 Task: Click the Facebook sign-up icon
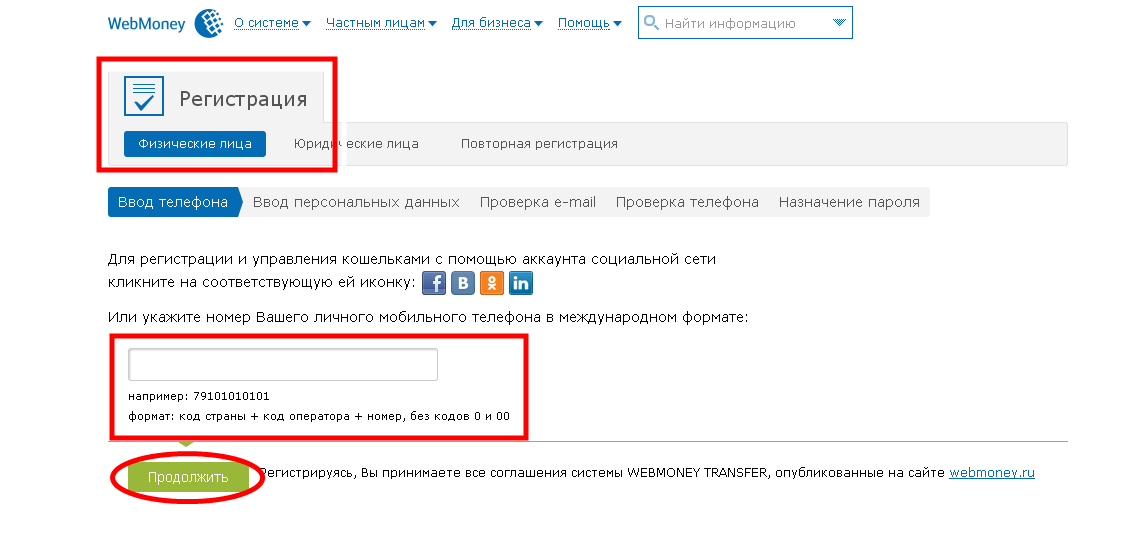[x=434, y=283]
